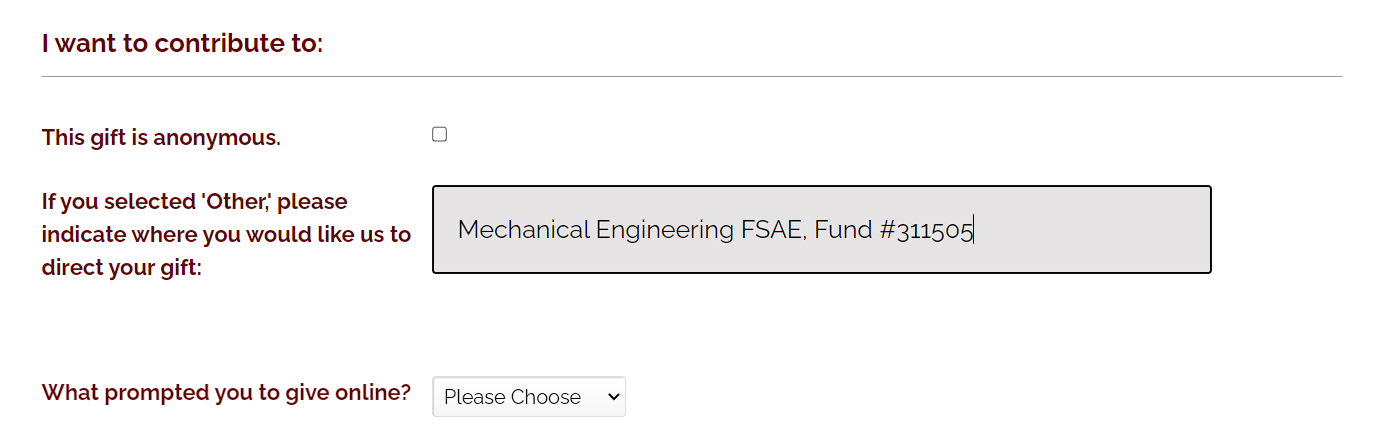Click the word 'Mechanical' in the text field
The width and height of the screenshot is (1385, 447).
pyautogui.click(x=523, y=230)
